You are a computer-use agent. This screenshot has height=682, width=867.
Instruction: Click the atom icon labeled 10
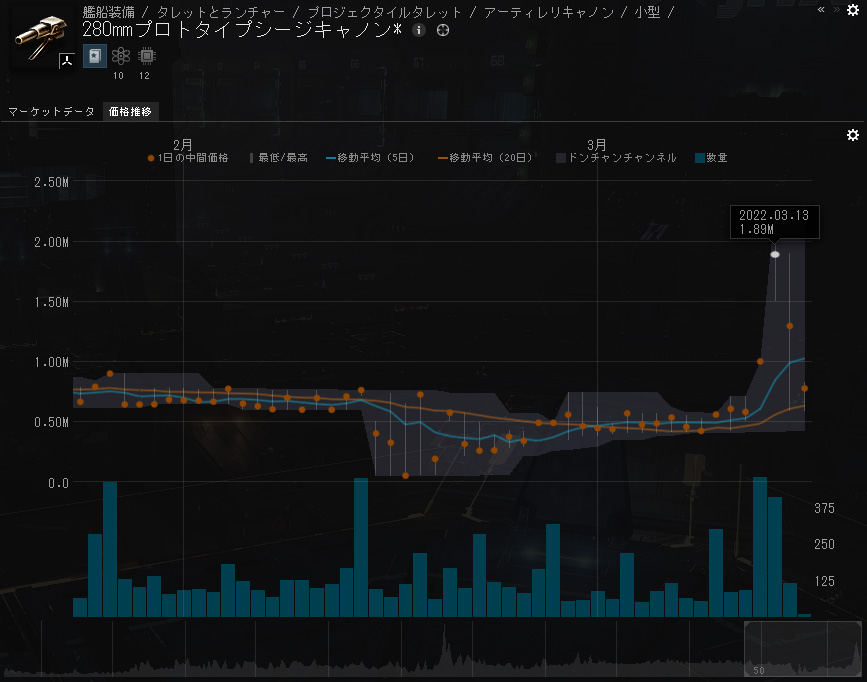click(x=120, y=56)
